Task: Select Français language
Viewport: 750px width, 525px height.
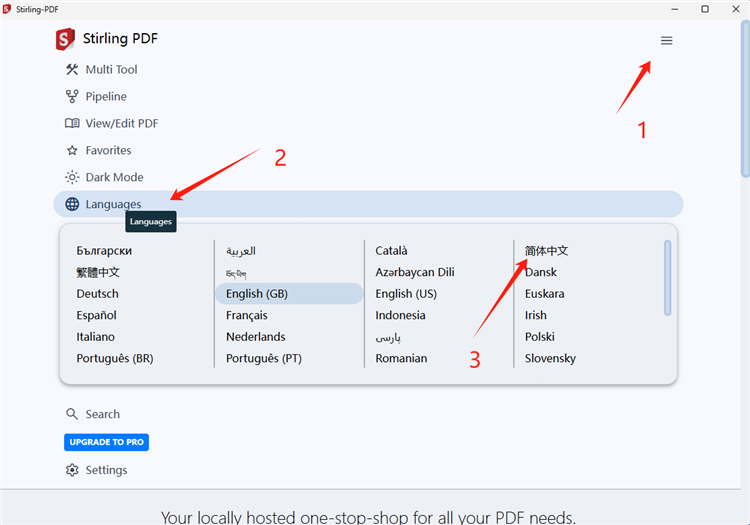Action: (246, 315)
